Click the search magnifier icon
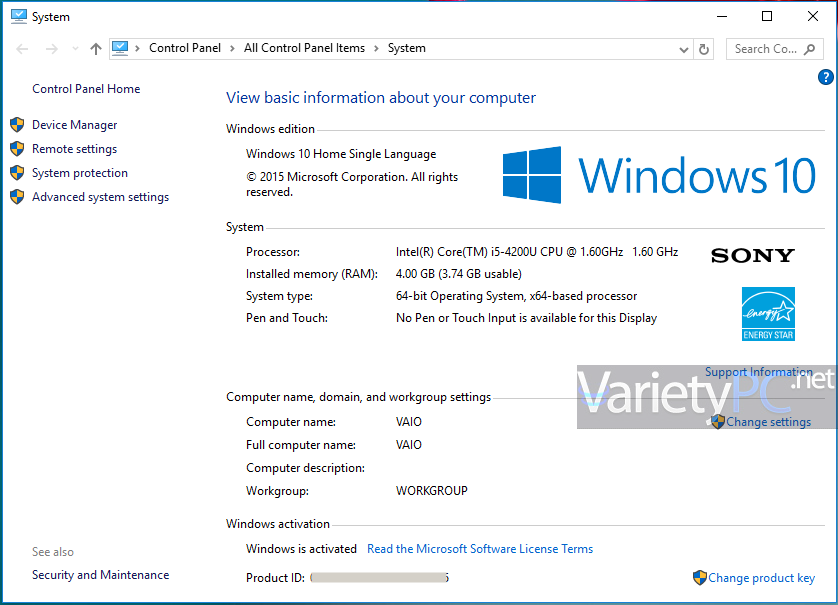This screenshot has width=838, height=605. [809, 49]
